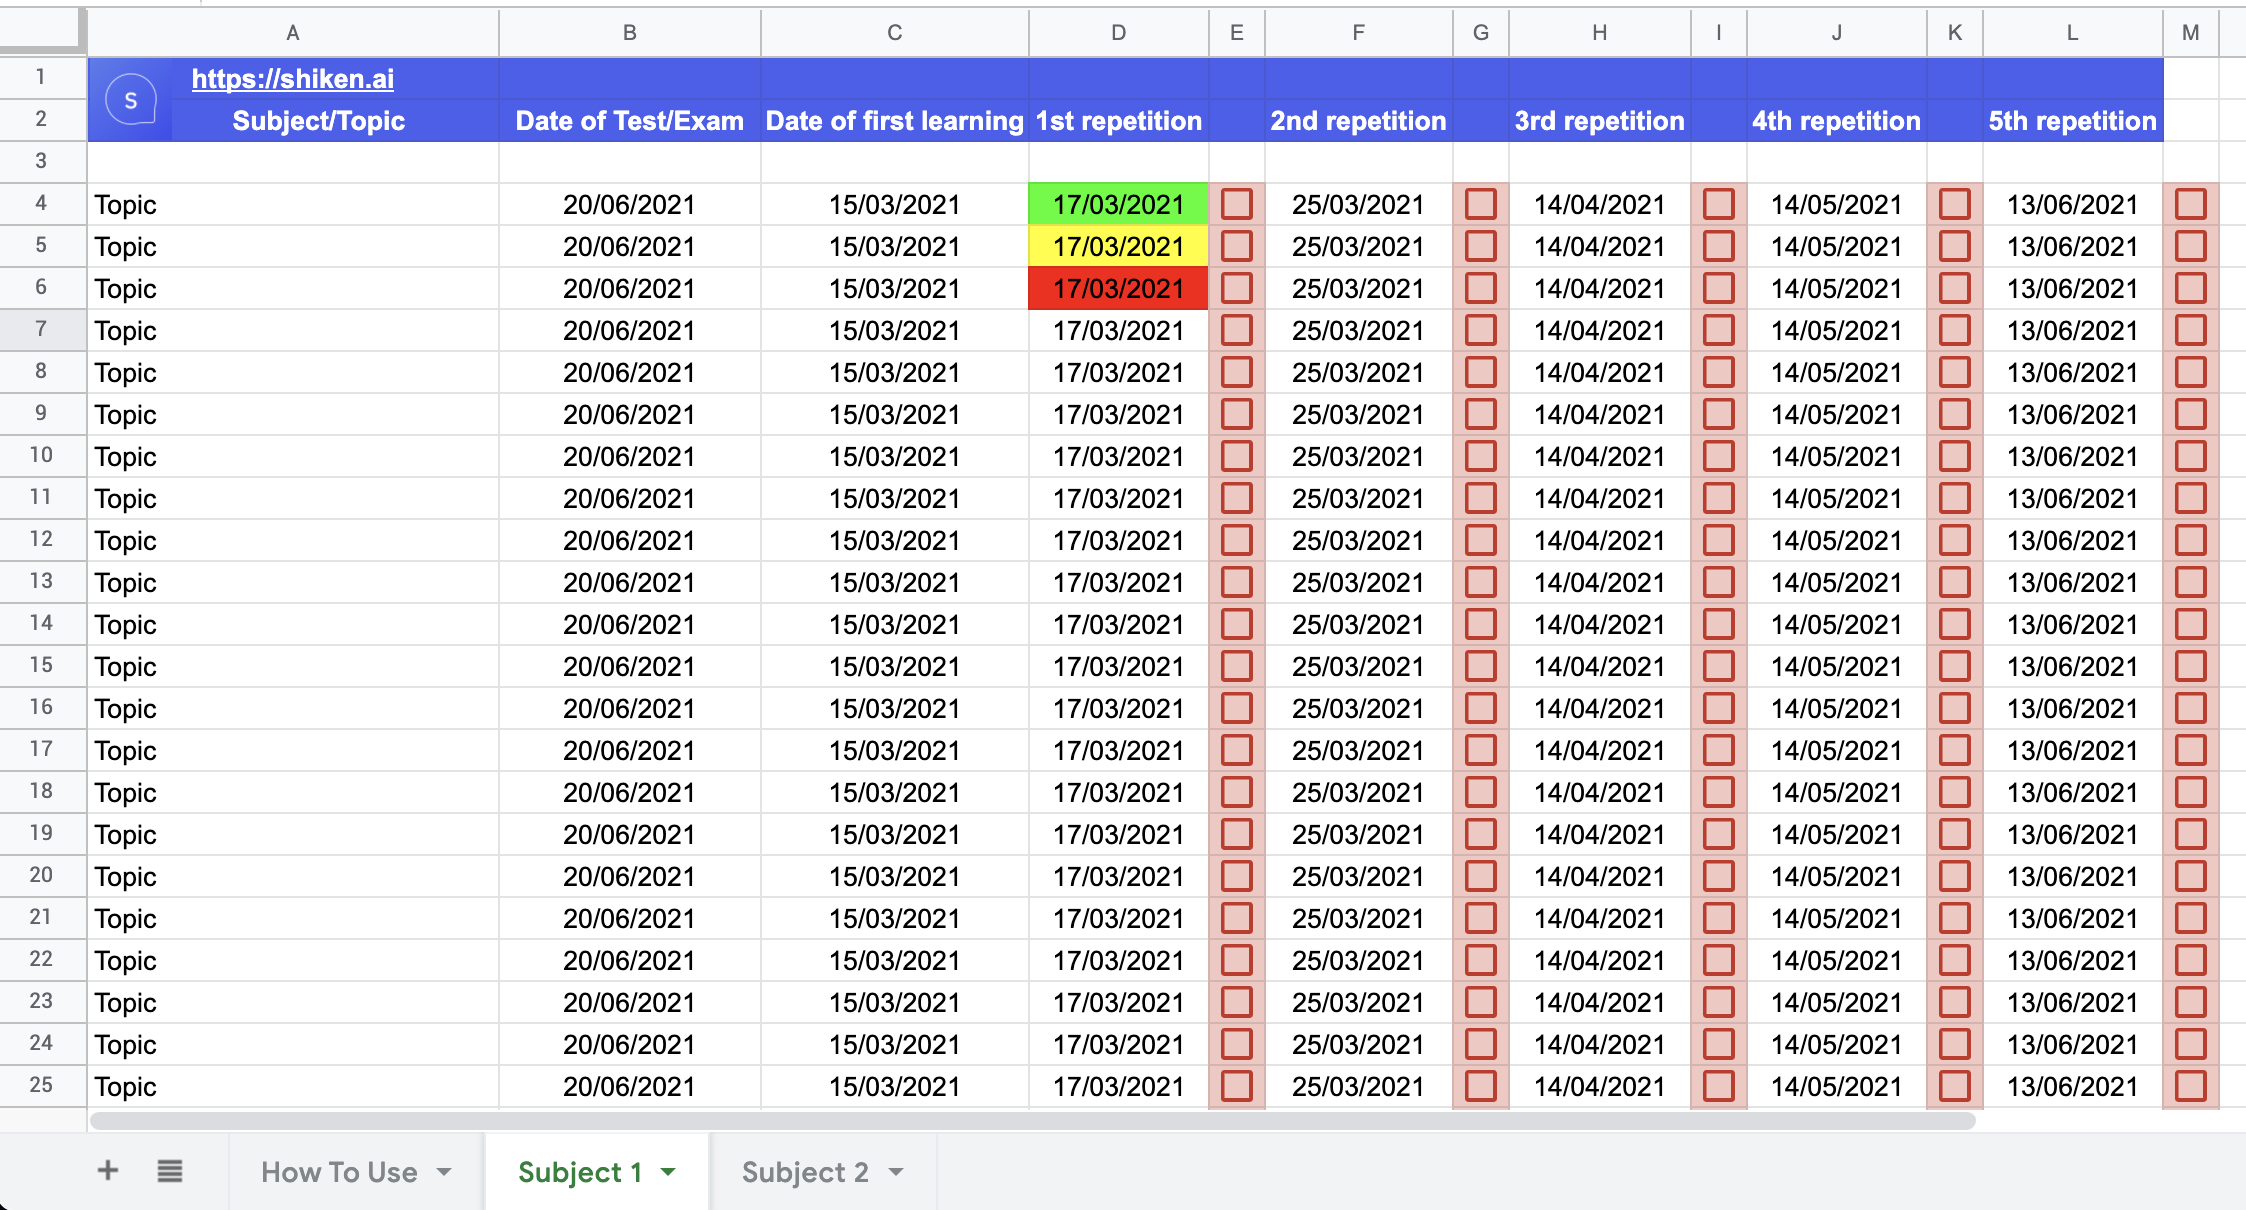
Task: Select row 7 header
Action: 41,329
